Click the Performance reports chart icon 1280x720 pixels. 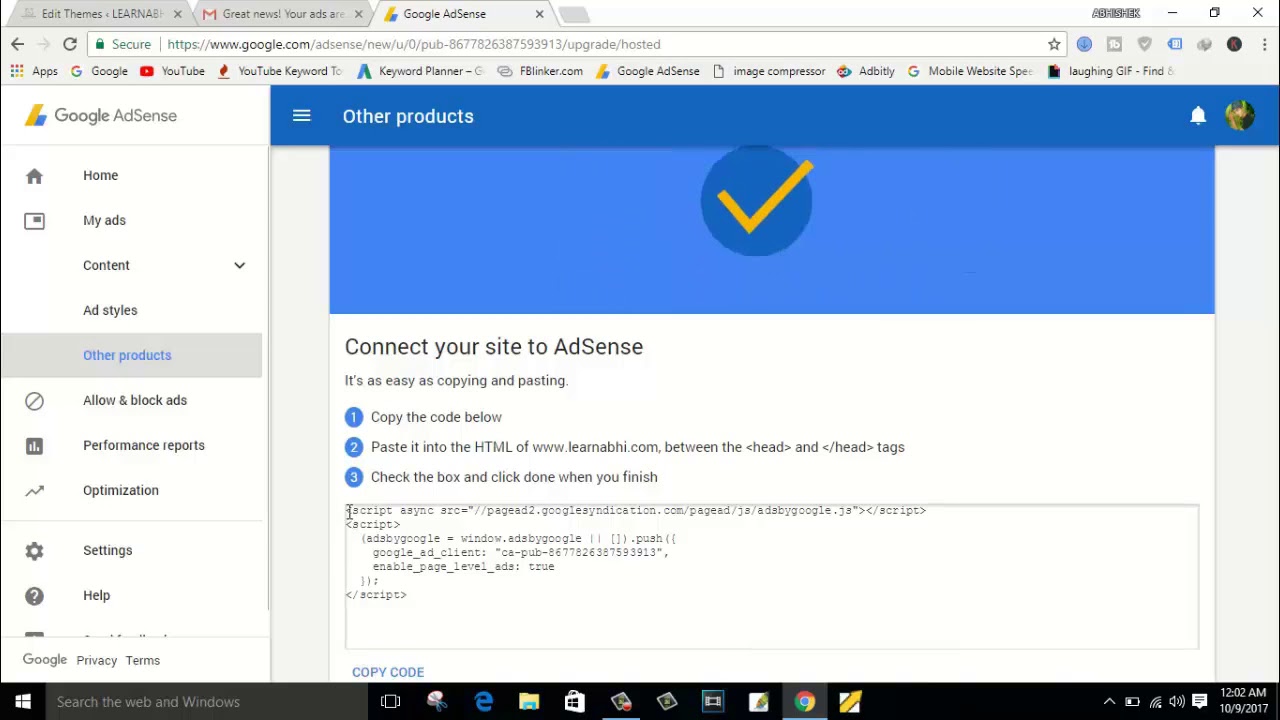click(x=34, y=446)
